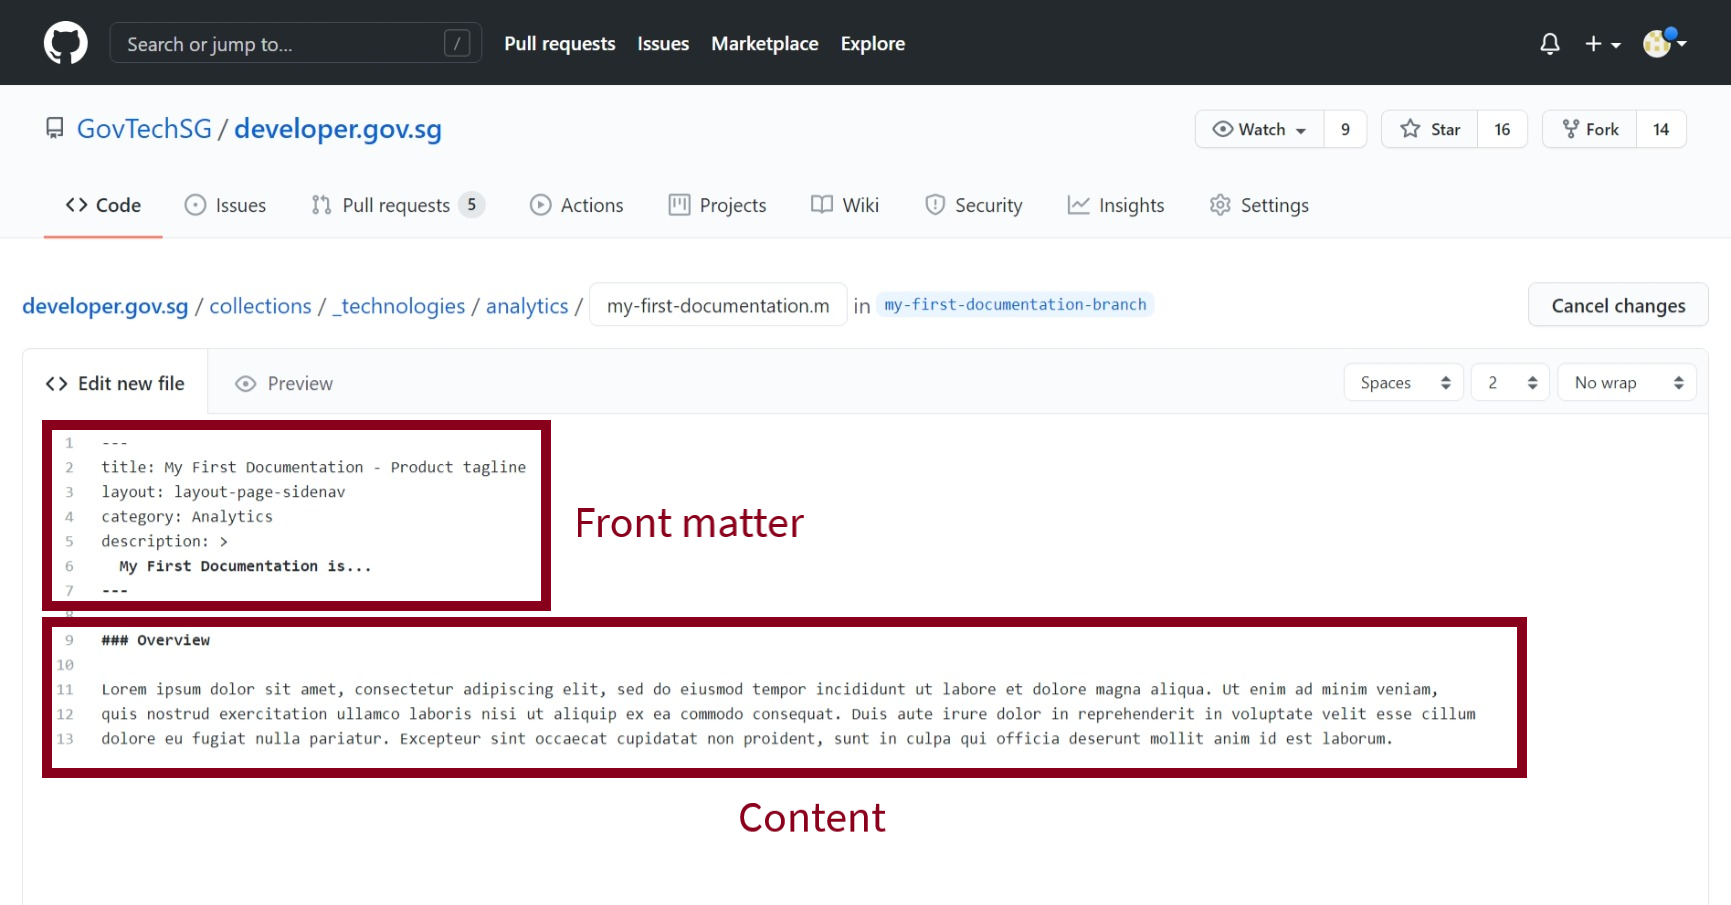
Task: View Insights via the graph icon
Action: coord(1080,204)
